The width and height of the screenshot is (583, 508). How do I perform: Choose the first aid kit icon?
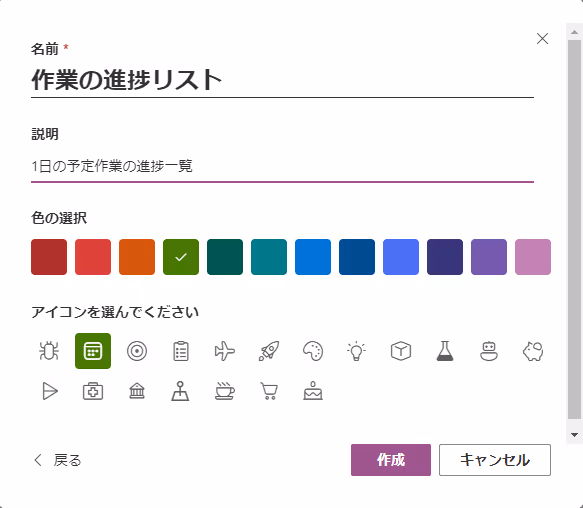(x=93, y=391)
